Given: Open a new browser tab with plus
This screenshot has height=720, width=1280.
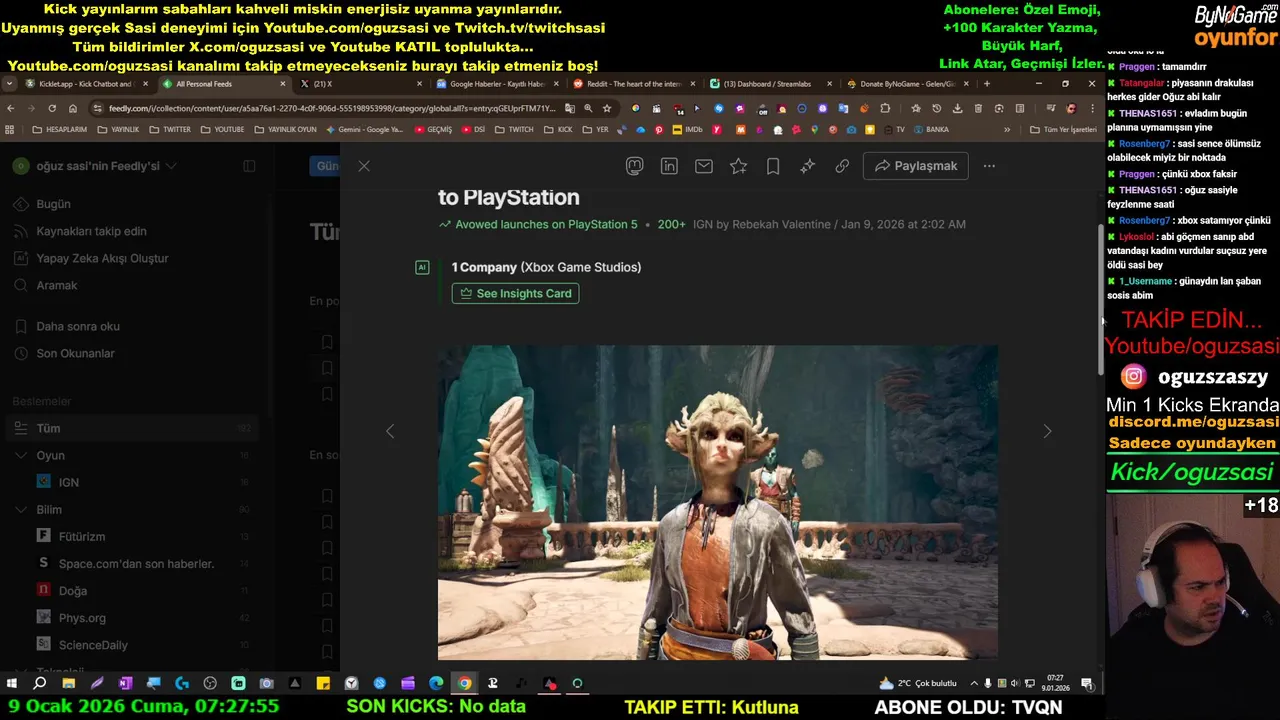Looking at the screenshot, I should click(x=987, y=84).
